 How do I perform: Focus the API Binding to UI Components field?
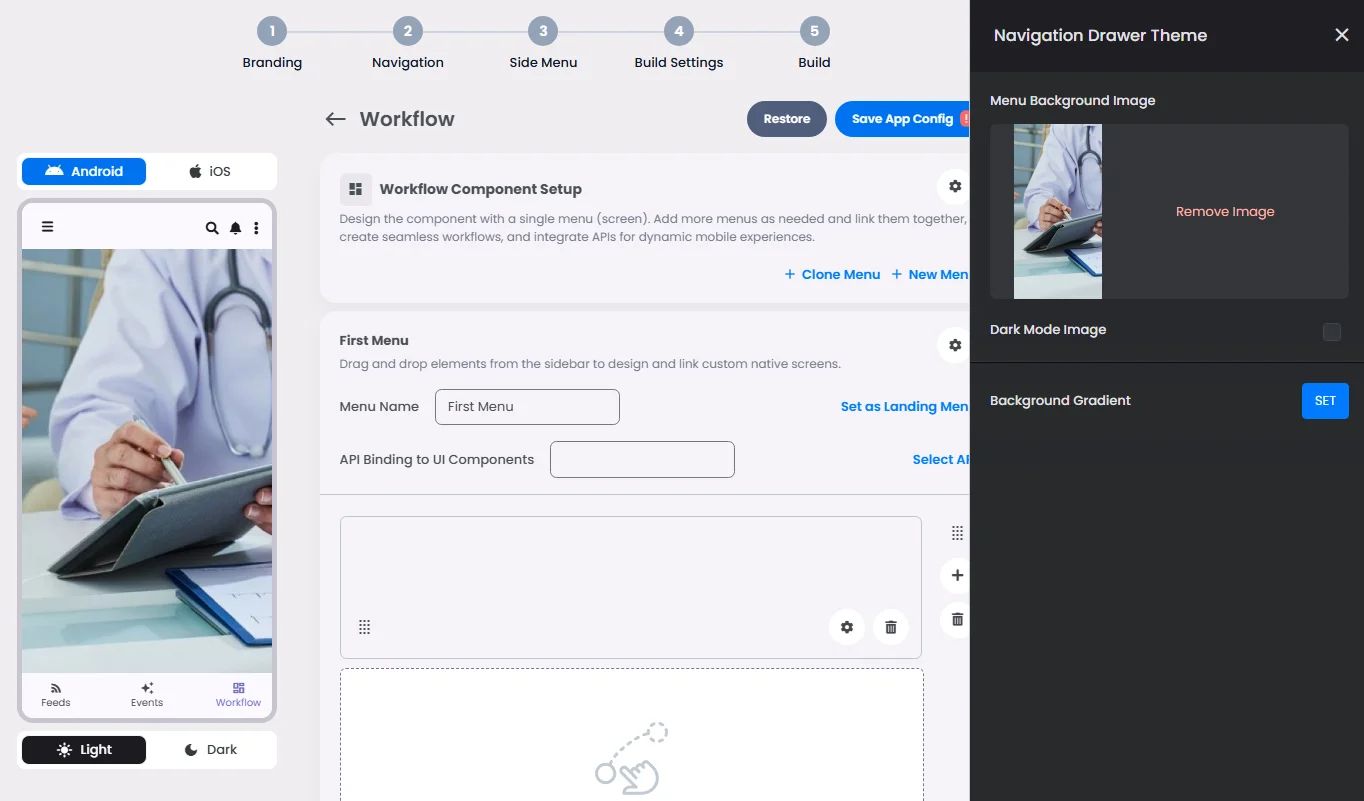(x=642, y=460)
